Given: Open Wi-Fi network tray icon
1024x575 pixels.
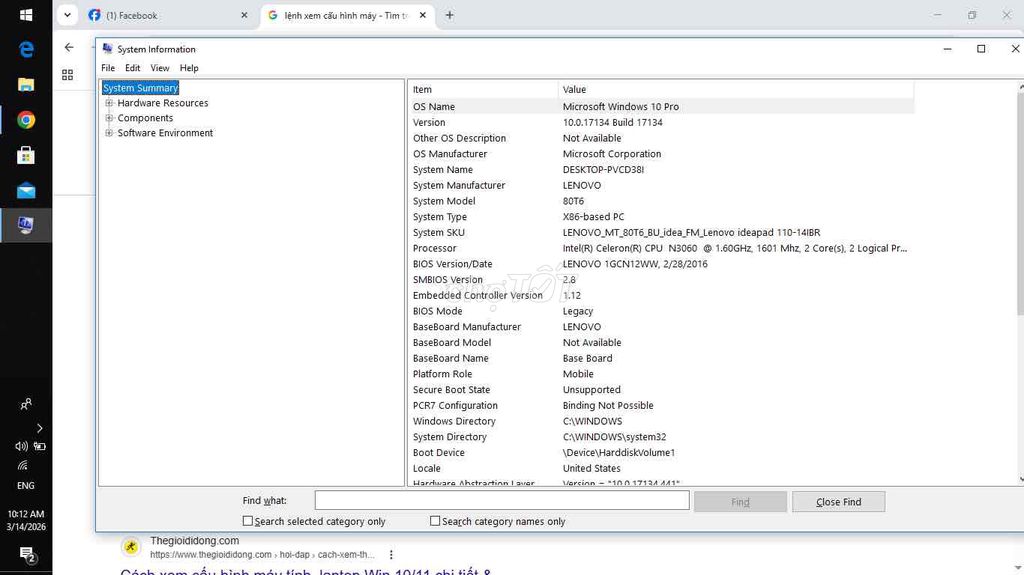Looking at the screenshot, I should coord(23,465).
